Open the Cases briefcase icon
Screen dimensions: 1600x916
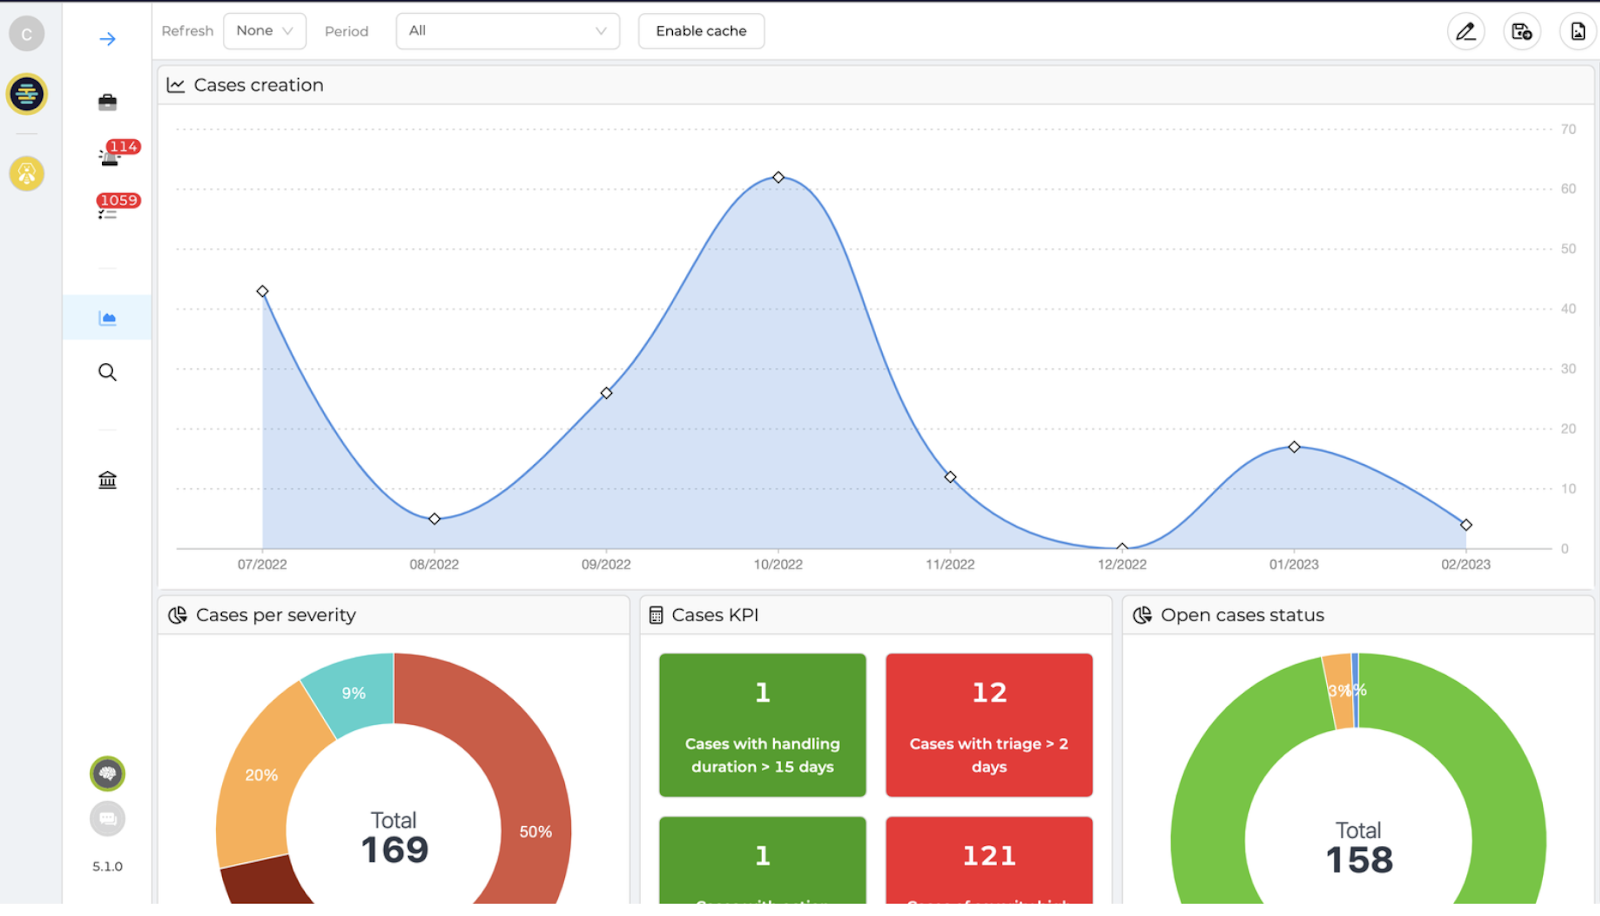click(x=108, y=102)
